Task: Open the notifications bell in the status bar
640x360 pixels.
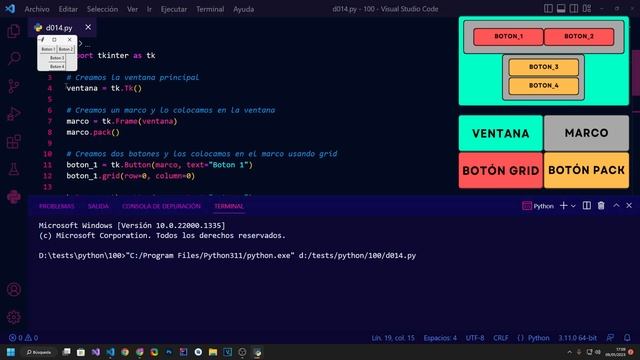Action: tap(627, 338)
